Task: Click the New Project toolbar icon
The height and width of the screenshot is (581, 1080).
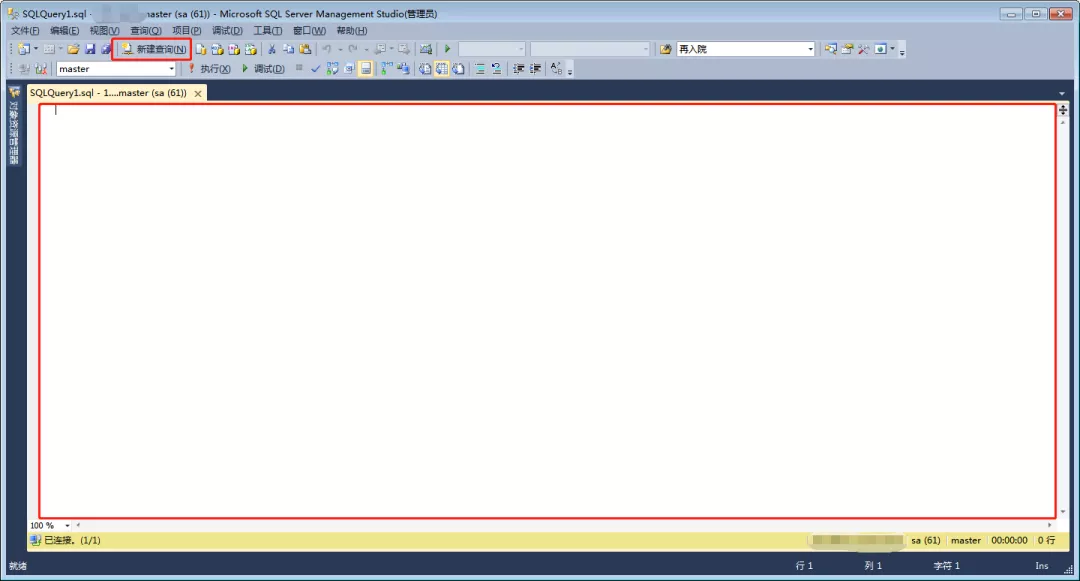Action: [x=24, y=49]
